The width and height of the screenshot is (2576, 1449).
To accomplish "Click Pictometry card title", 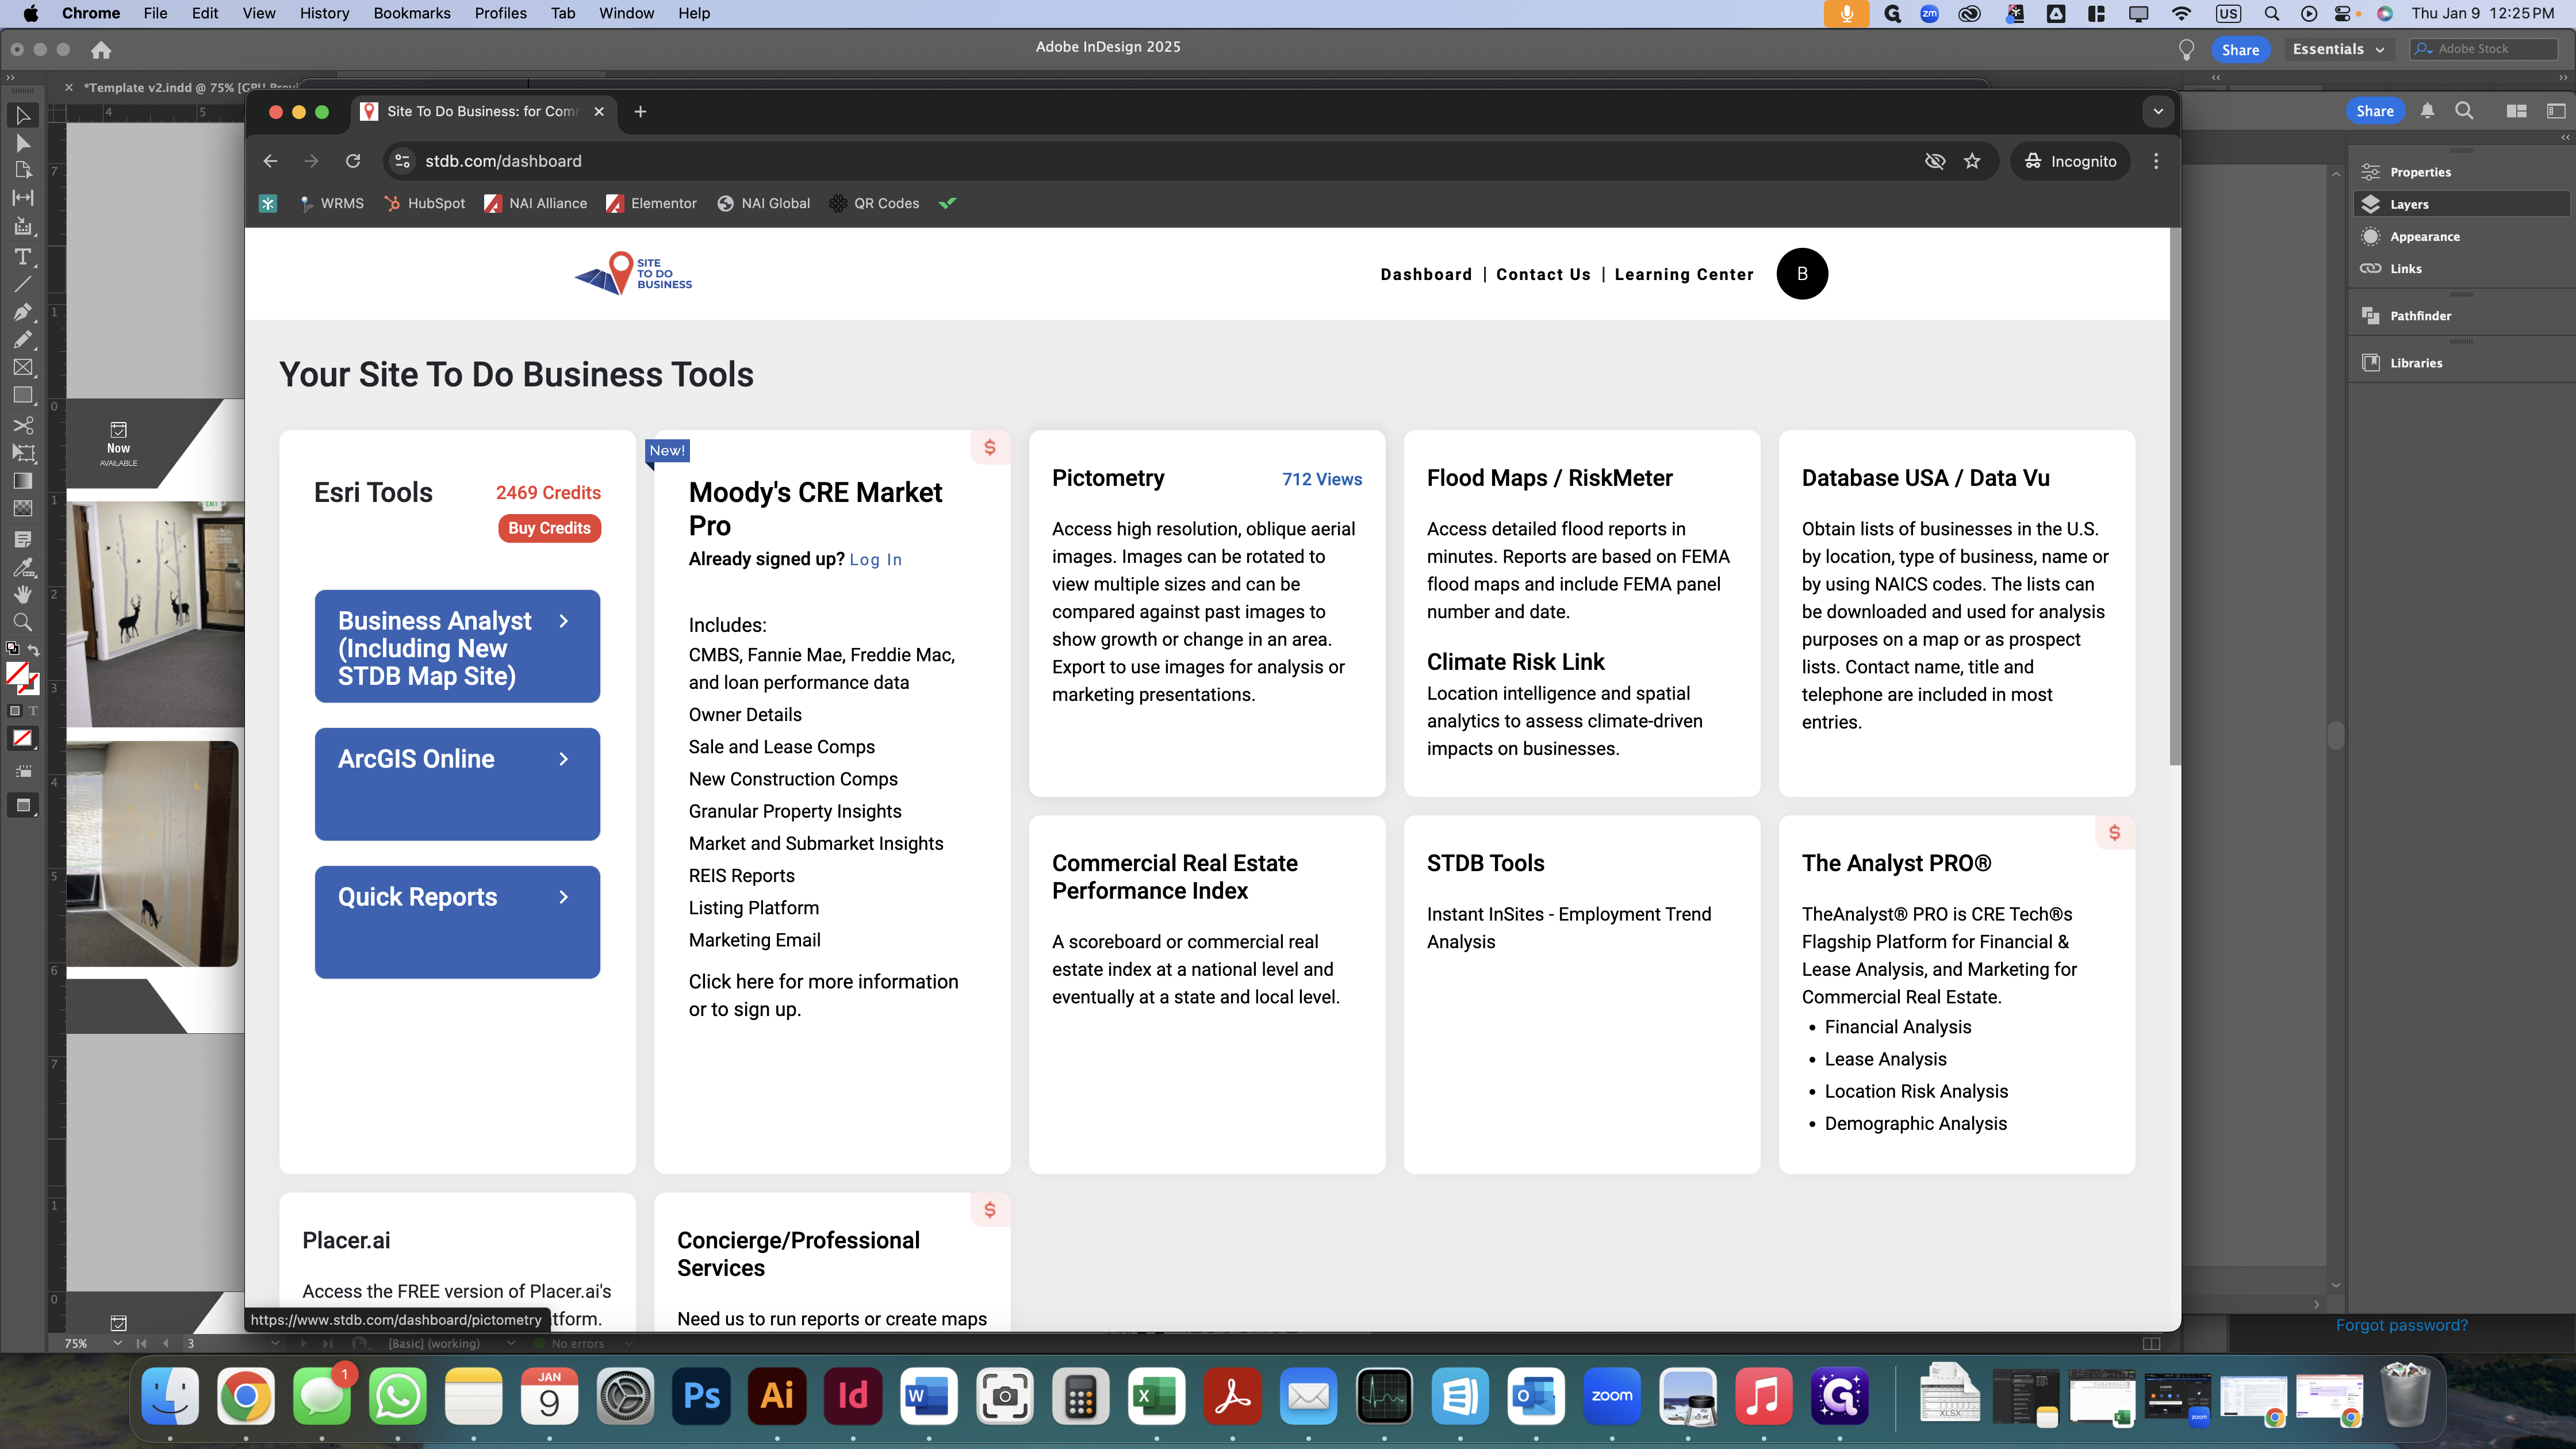I will [x=1108, y=478].
